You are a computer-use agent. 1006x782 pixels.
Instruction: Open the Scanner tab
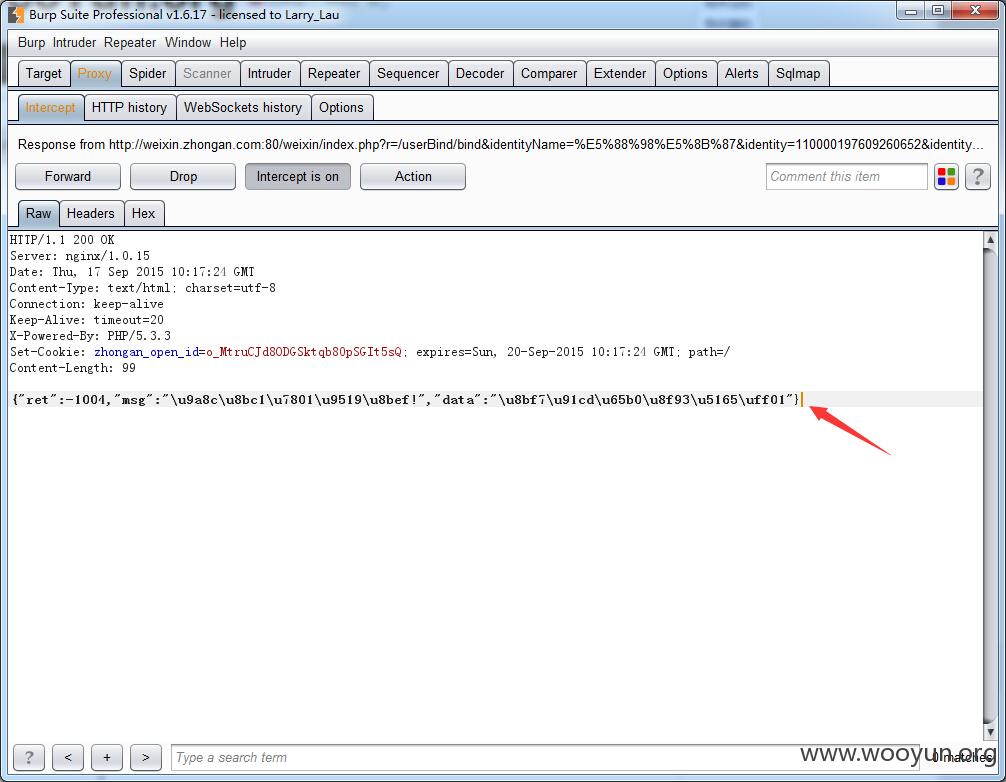(207, 73)
